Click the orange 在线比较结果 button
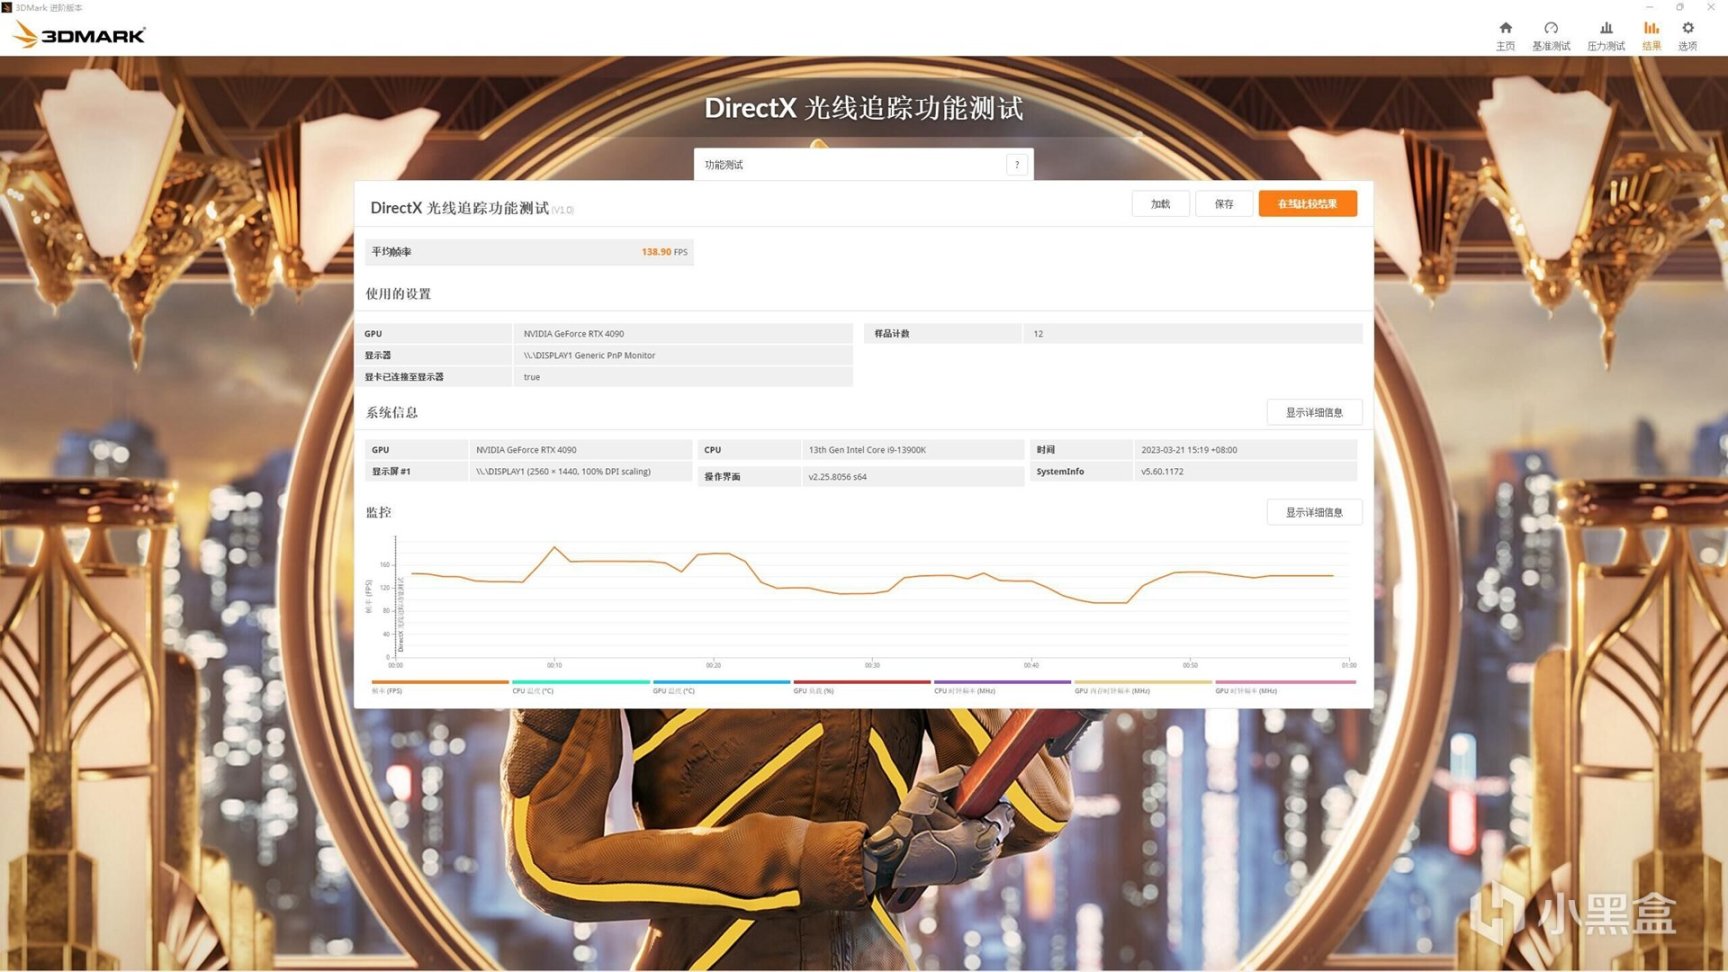This screenshot has height=972, width=1728. point(1307,204)
